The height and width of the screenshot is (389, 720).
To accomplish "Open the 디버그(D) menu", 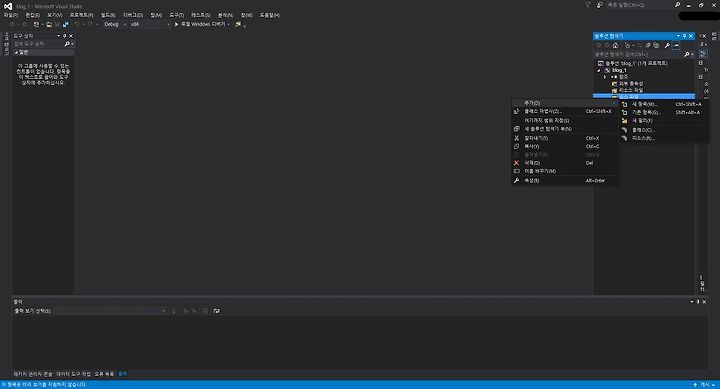I will (133, 15).
